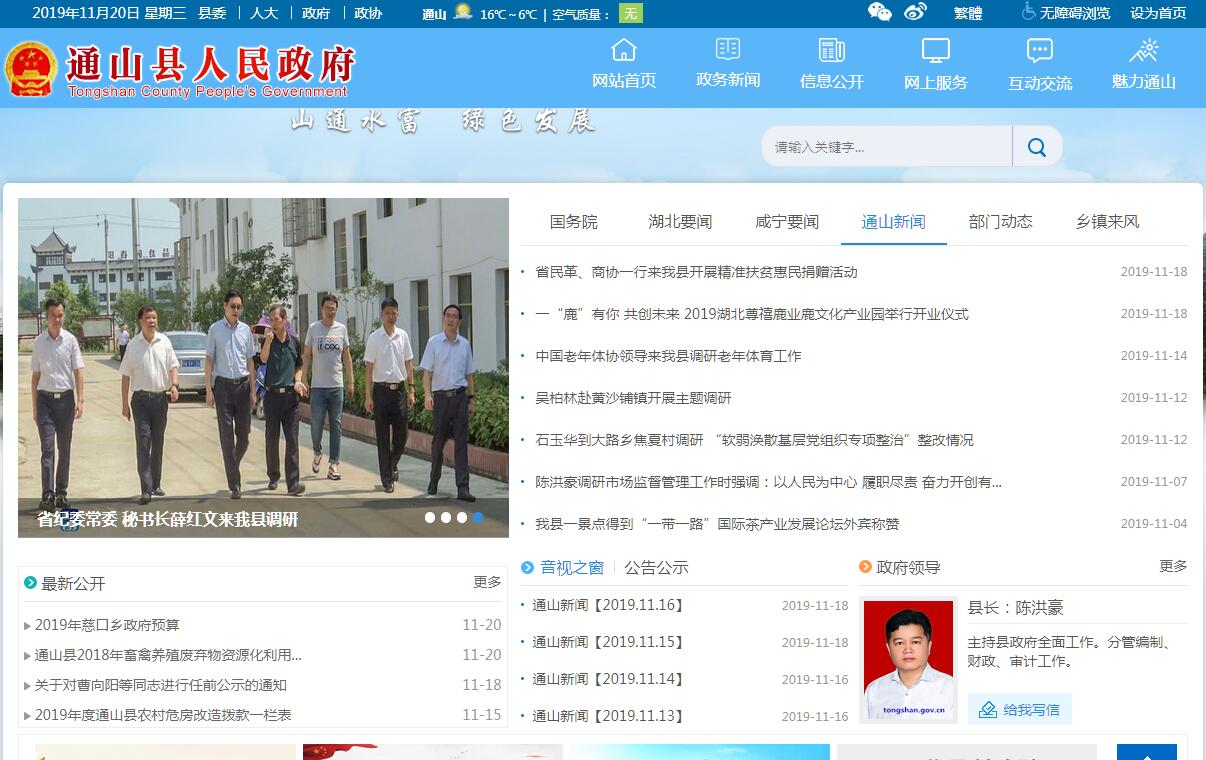Viewport: 1206px width, 760px height.
Task: Click the 互动交流 chat bubble icon
Action: click(1039, 51)
